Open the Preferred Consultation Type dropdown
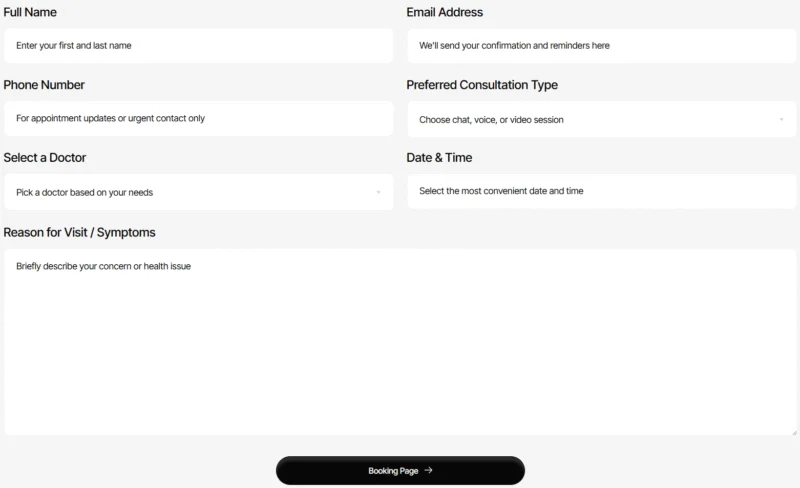 (602, 119)
